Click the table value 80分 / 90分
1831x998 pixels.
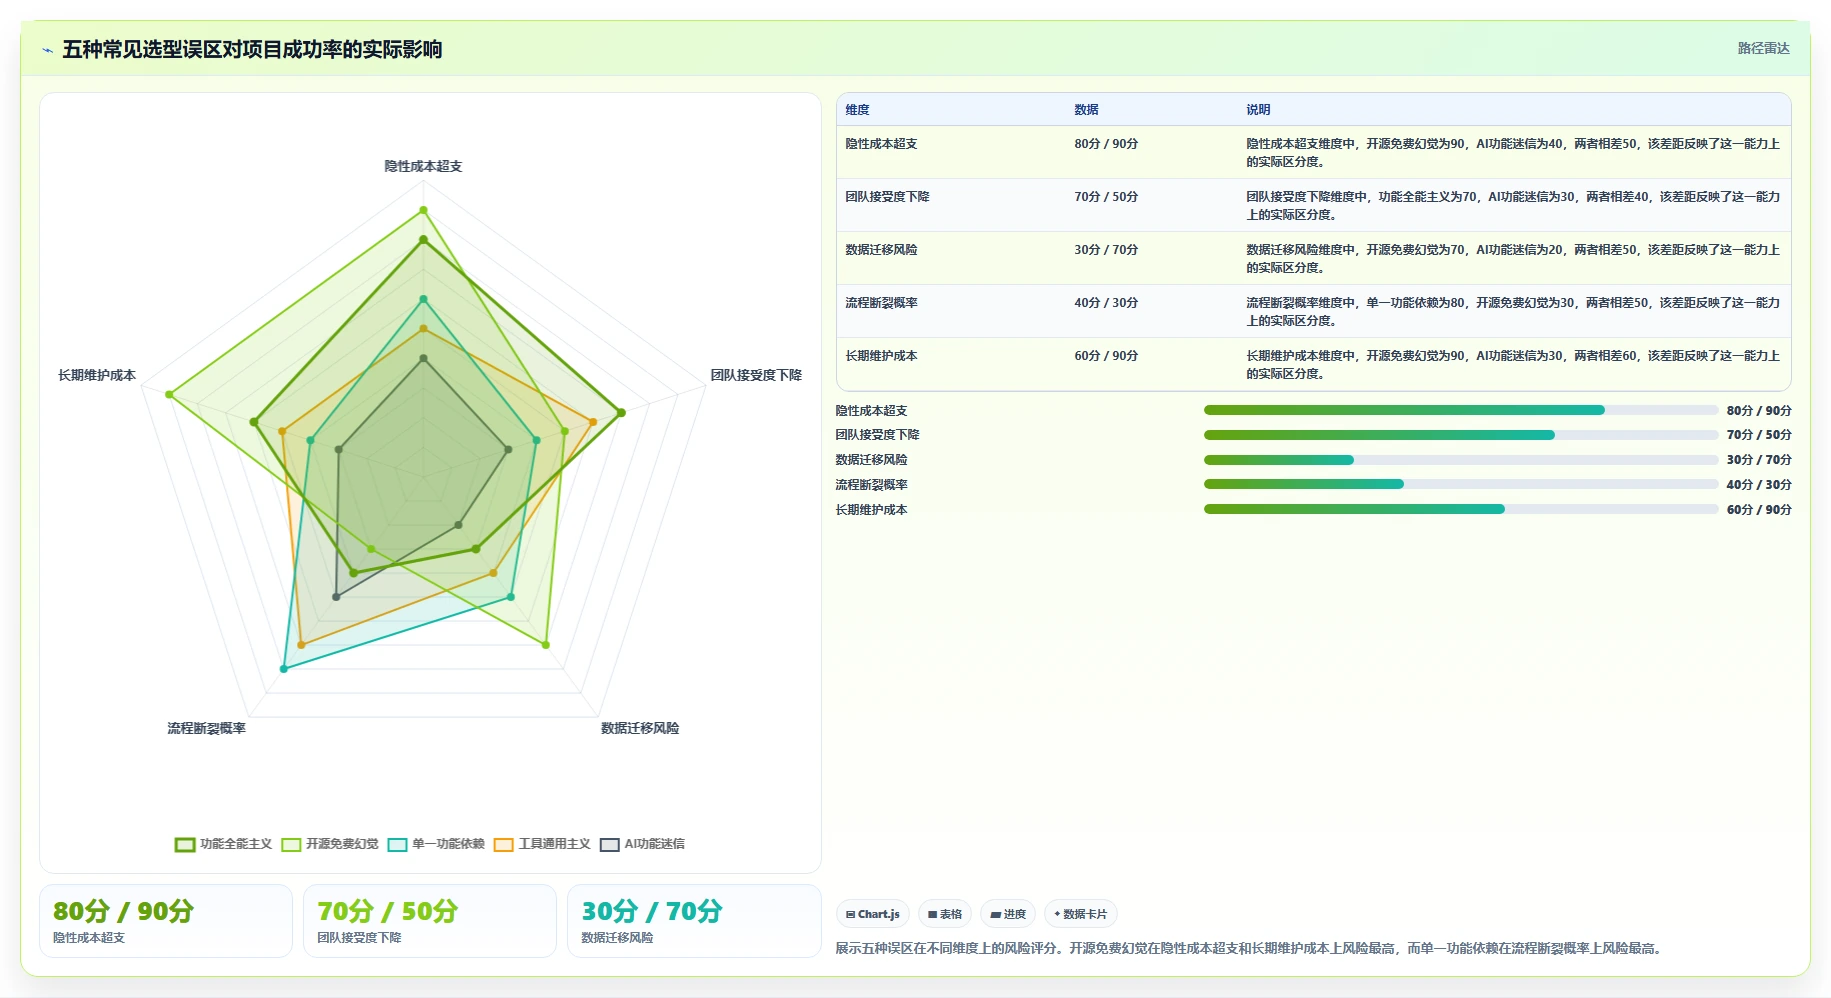pyautogui.click(x=1106, y=144)
